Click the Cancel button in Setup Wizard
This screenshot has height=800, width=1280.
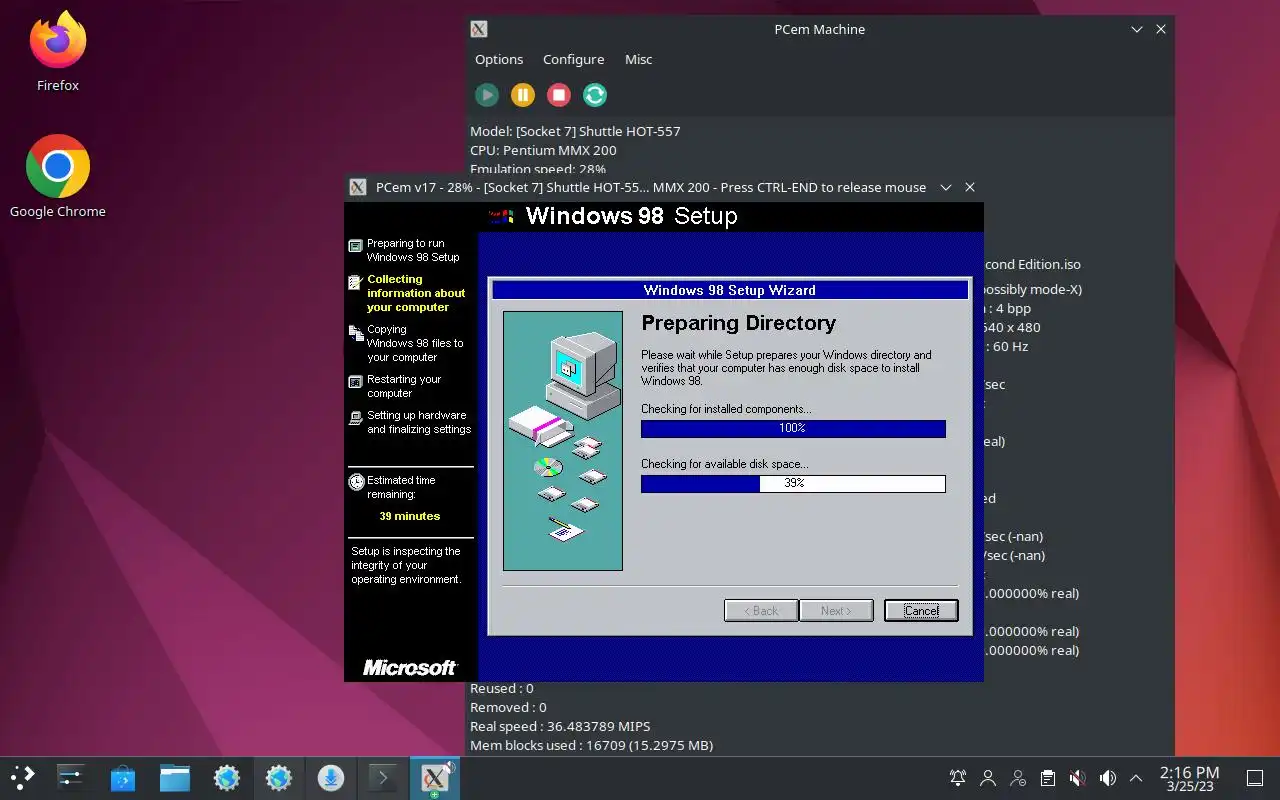pos(921,610)
